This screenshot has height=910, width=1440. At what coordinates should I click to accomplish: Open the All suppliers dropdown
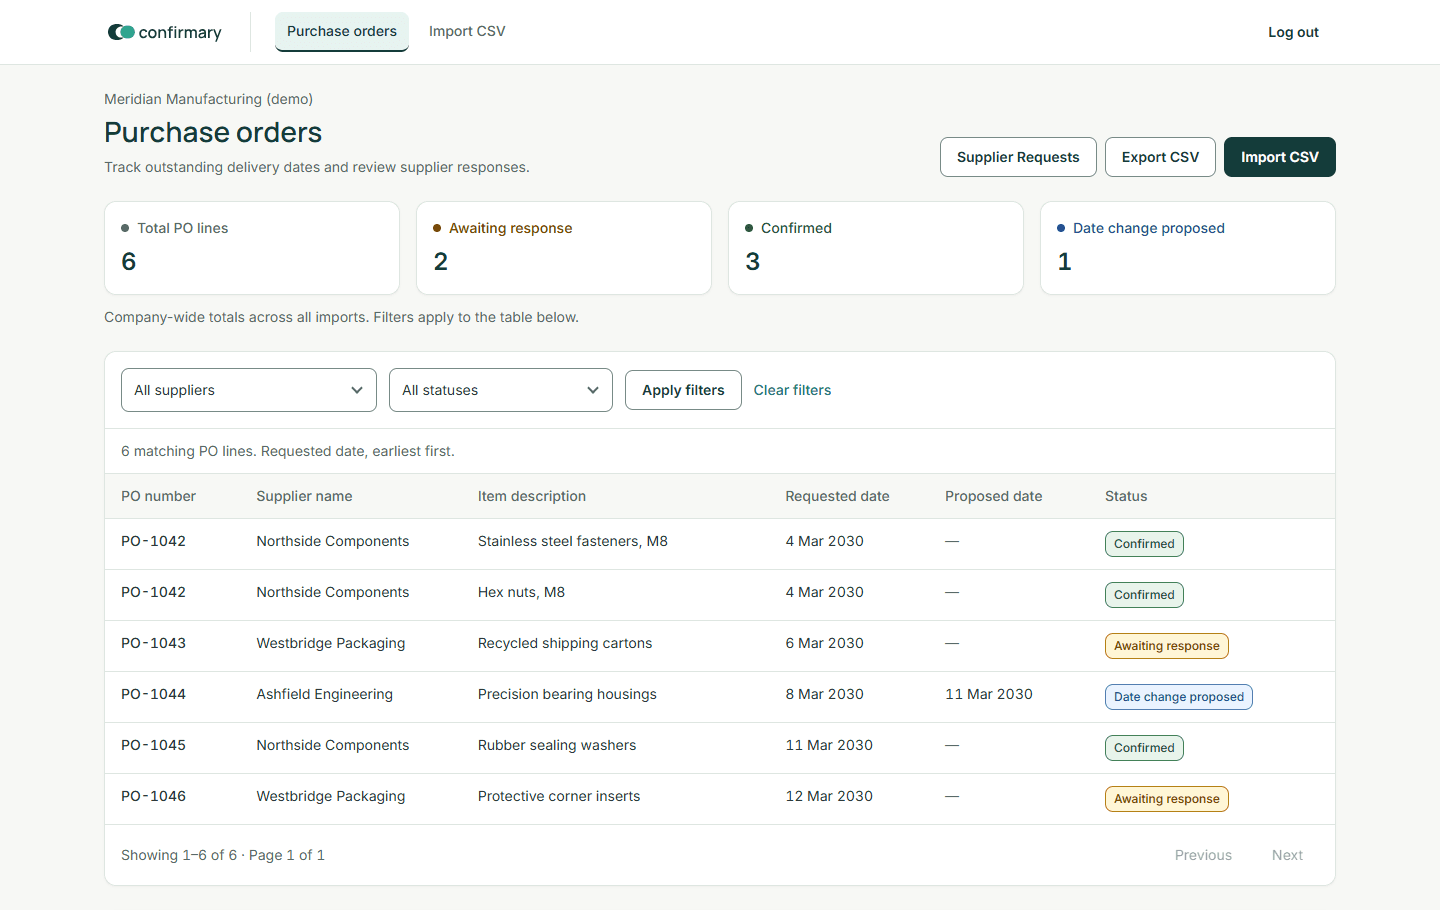pyautogui.click(x=249, y=390)
